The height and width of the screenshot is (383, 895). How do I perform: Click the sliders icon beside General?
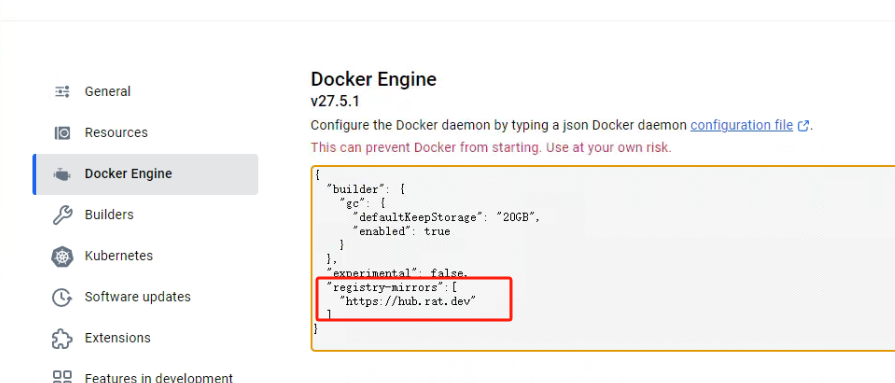pos(62,91)
